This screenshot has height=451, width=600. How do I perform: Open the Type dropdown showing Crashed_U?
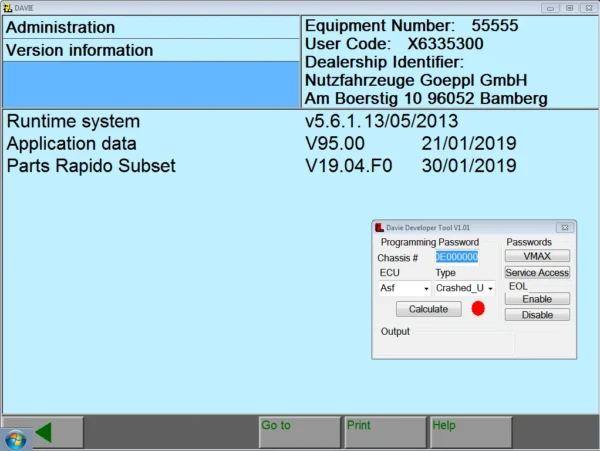point(465,288)
